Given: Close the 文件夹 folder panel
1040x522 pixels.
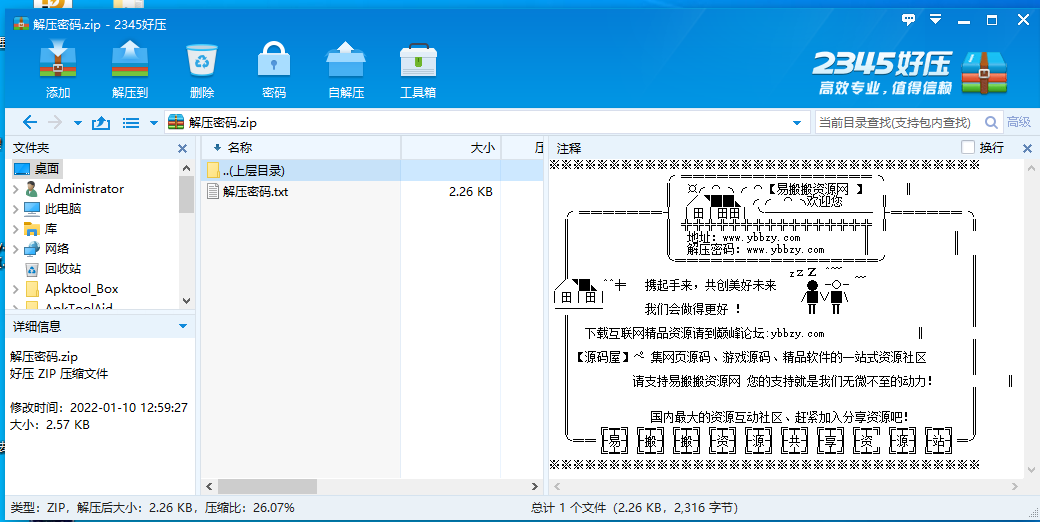Looking at the screenshot, I should pyautogui.click(x=182, y=149).
